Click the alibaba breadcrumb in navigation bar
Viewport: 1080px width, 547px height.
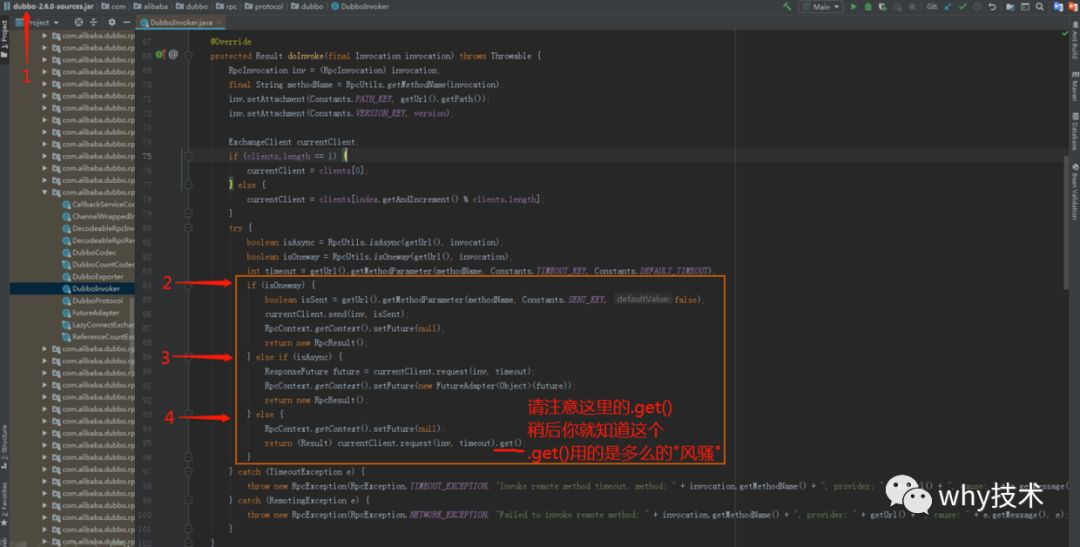pos(152,6)
